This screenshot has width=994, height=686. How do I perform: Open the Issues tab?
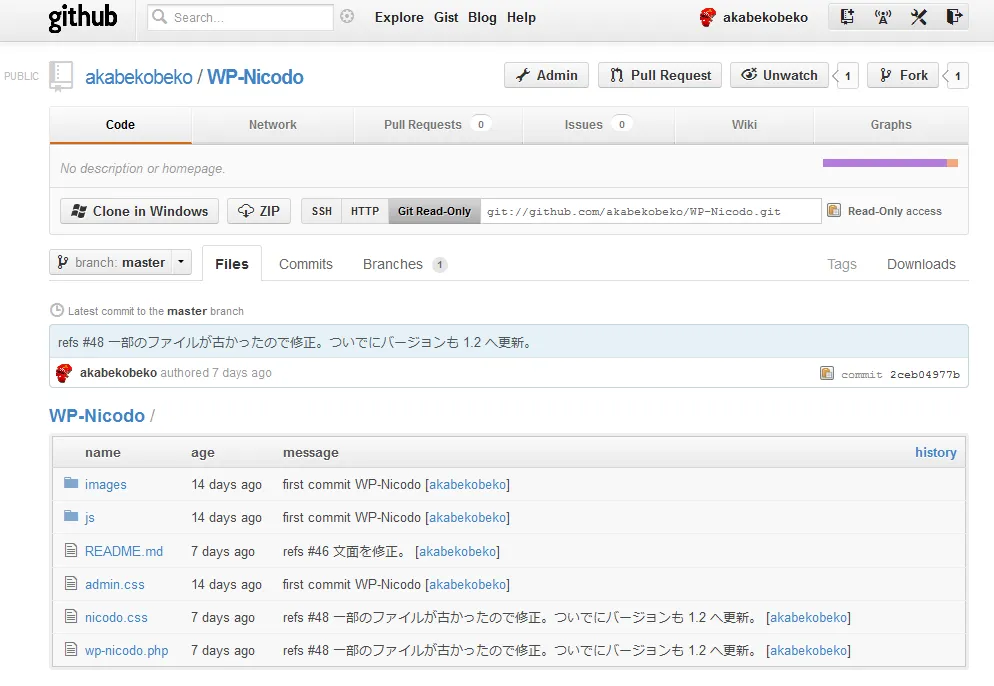click(x=583, y=124)
